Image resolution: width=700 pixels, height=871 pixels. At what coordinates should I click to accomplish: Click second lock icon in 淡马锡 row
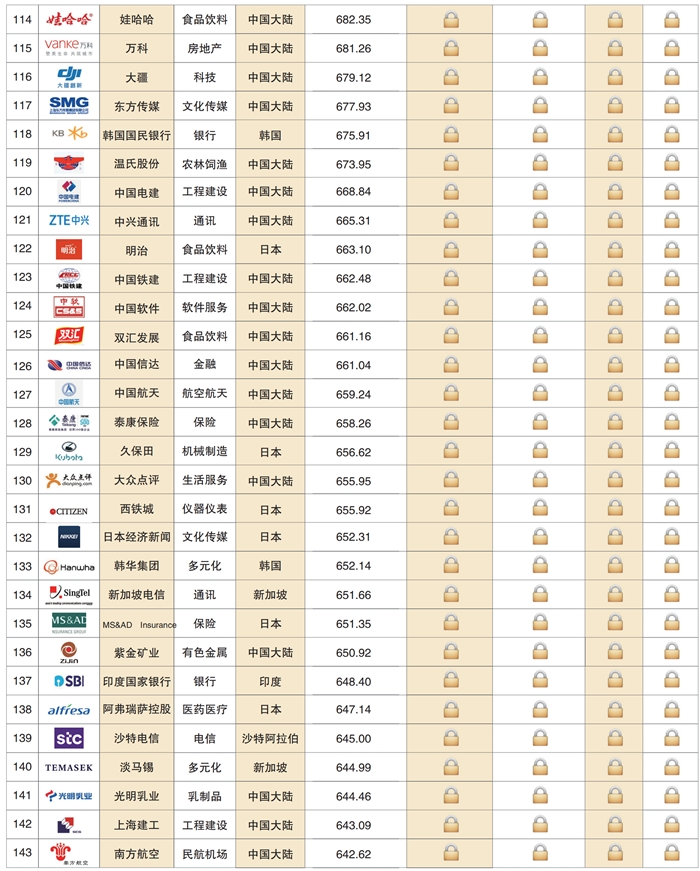[x=540, y=767]
